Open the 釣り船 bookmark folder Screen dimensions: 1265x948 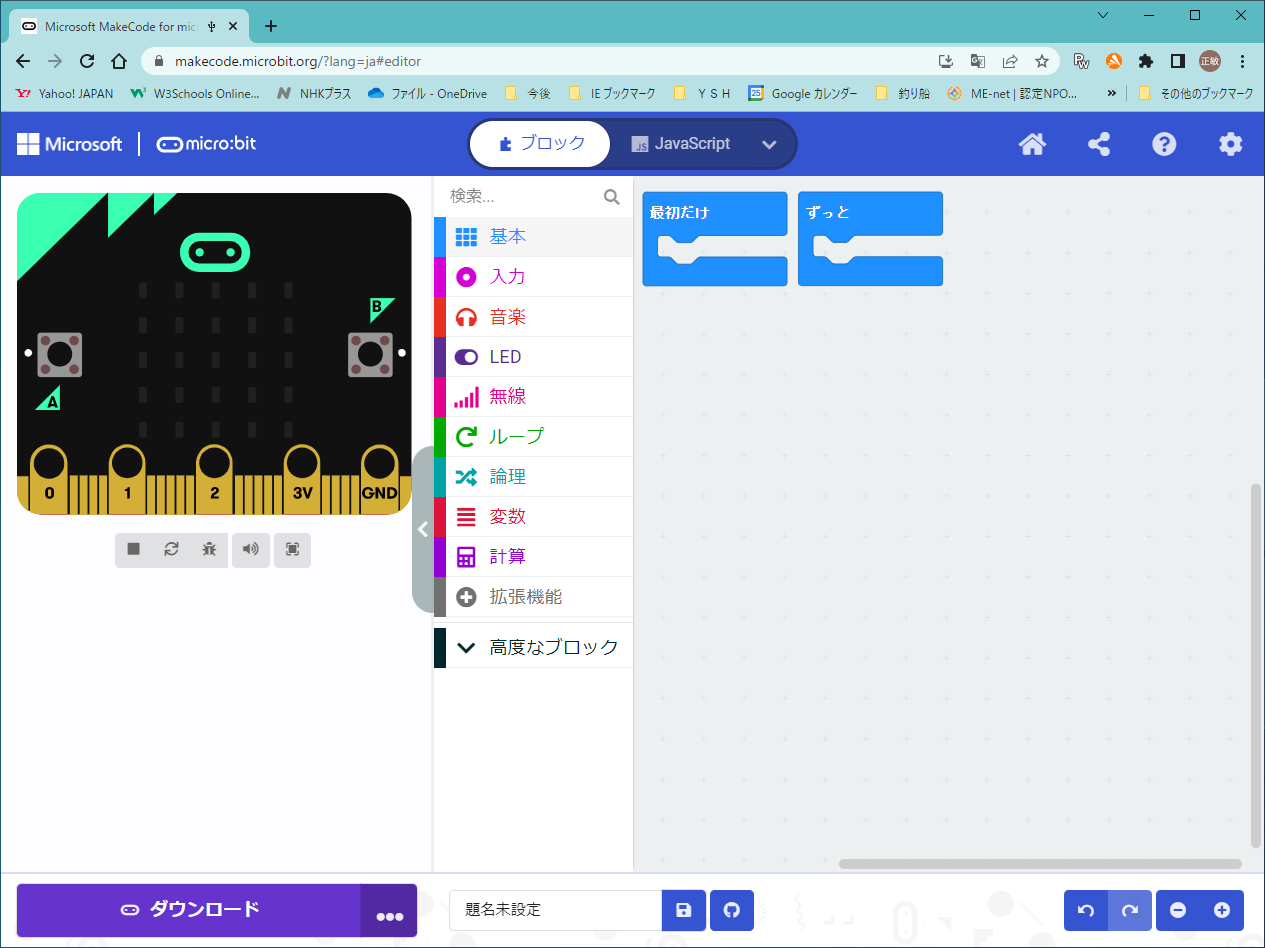[902, 93]
